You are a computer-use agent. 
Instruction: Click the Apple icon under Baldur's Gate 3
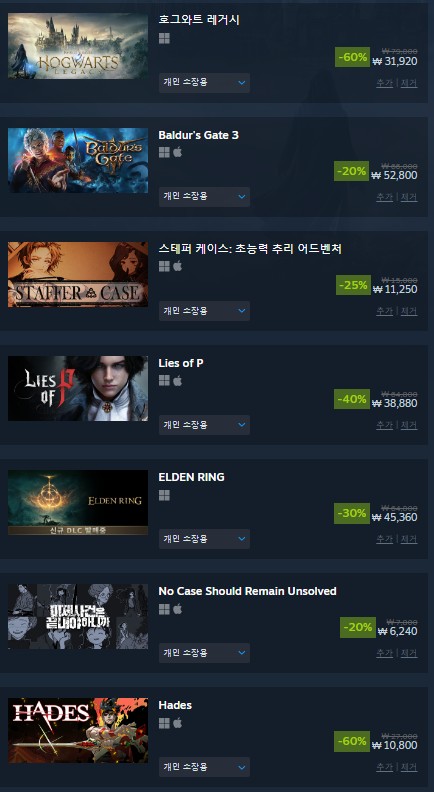(x=177, y=153)
